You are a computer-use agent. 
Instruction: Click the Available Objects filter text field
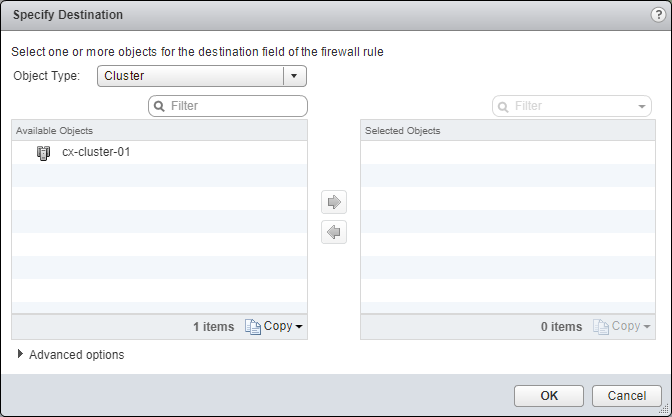(235, 105)
